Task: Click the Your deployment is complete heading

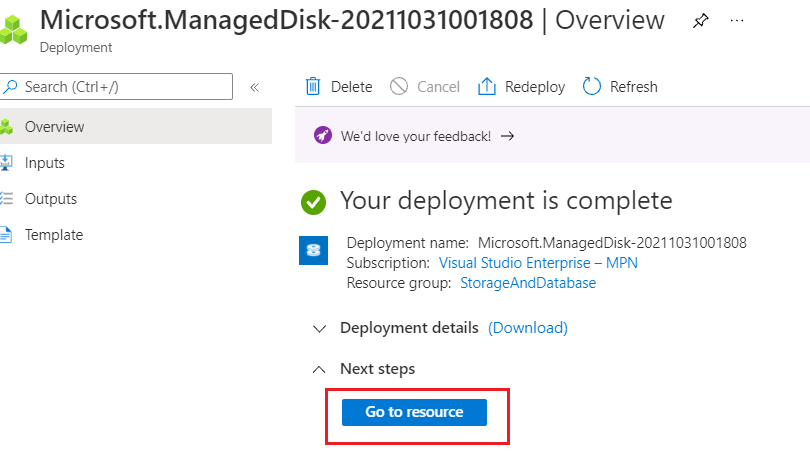Action: pos(506,200)
